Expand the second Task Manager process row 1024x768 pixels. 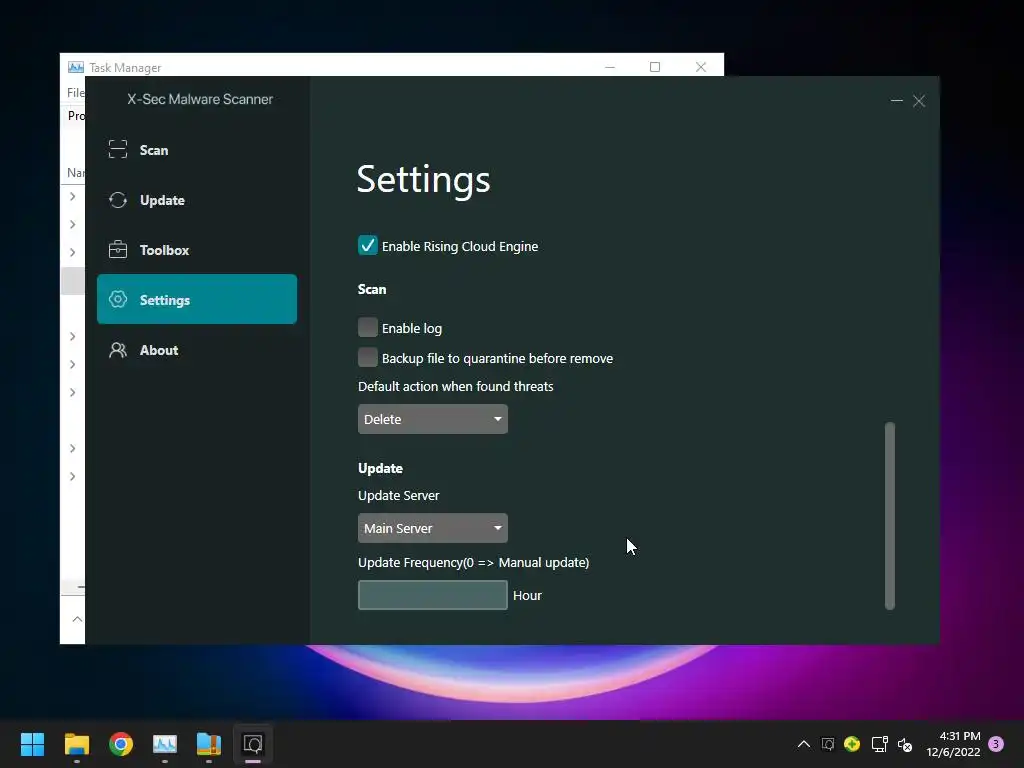[72, 224]
